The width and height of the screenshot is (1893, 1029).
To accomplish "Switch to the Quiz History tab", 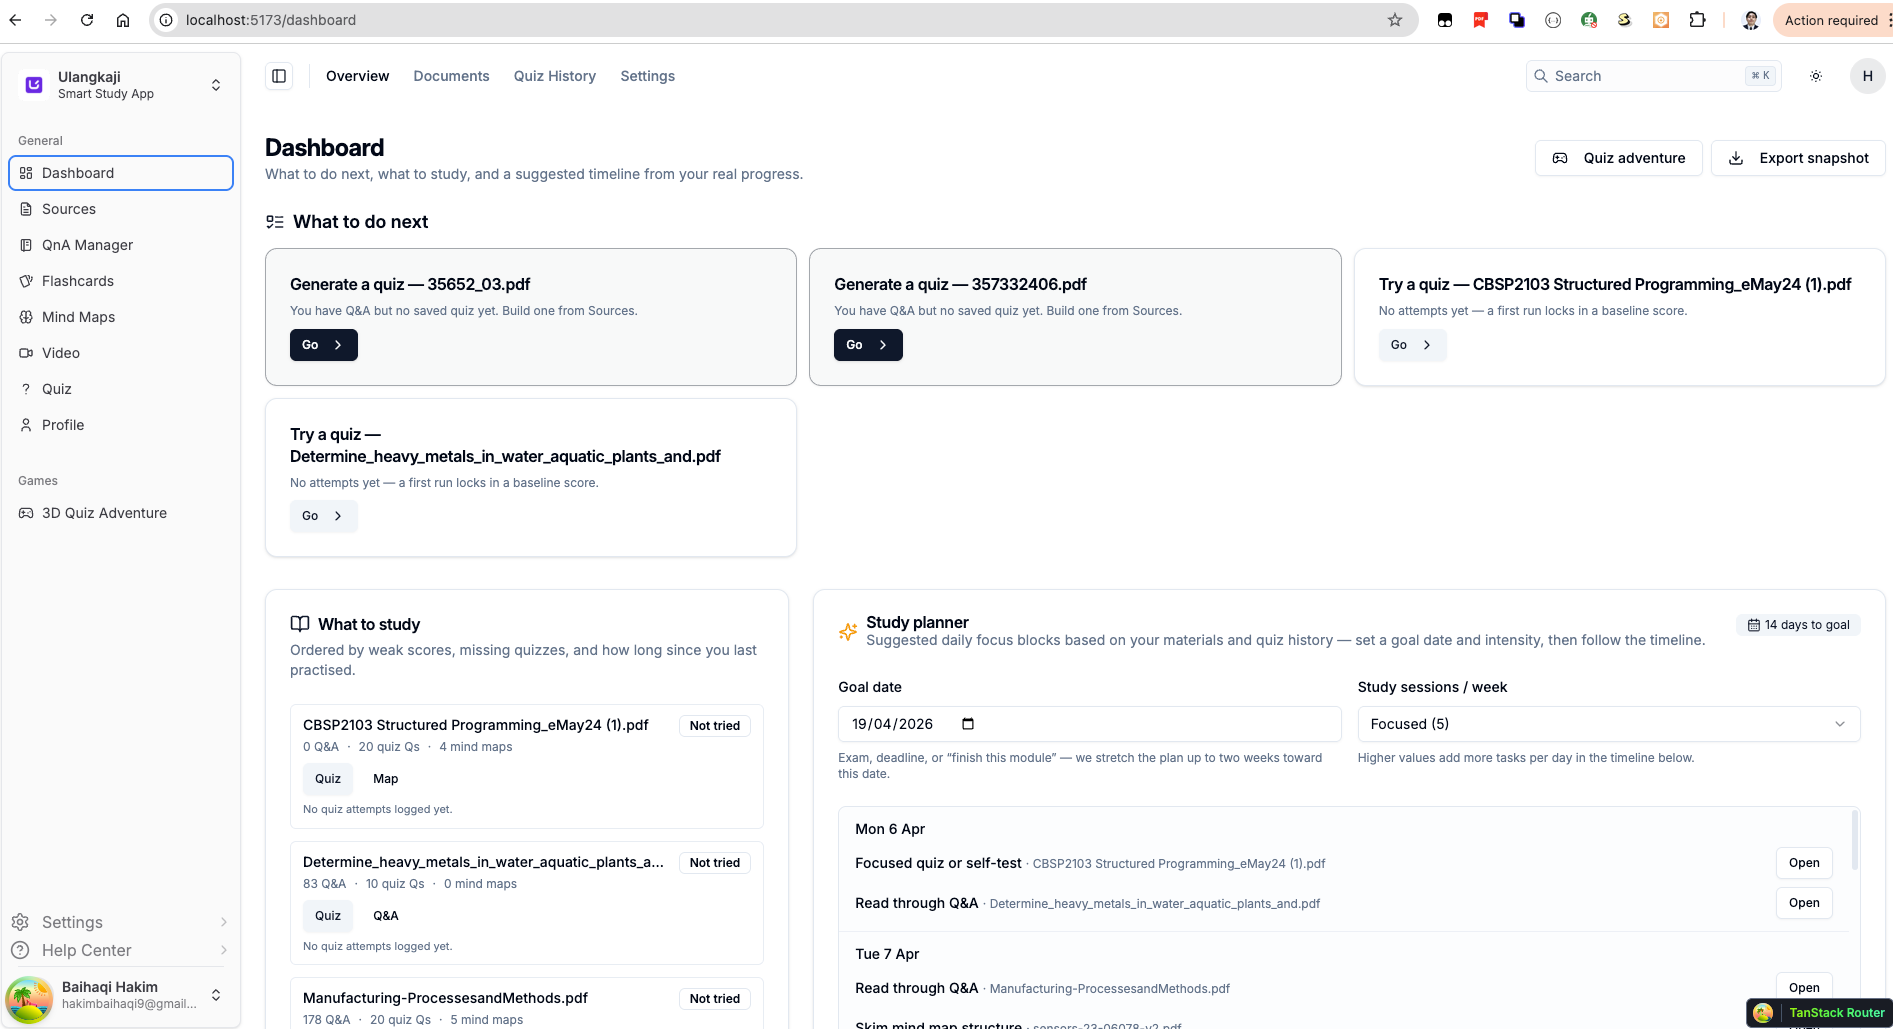I will tap(554, 76).
